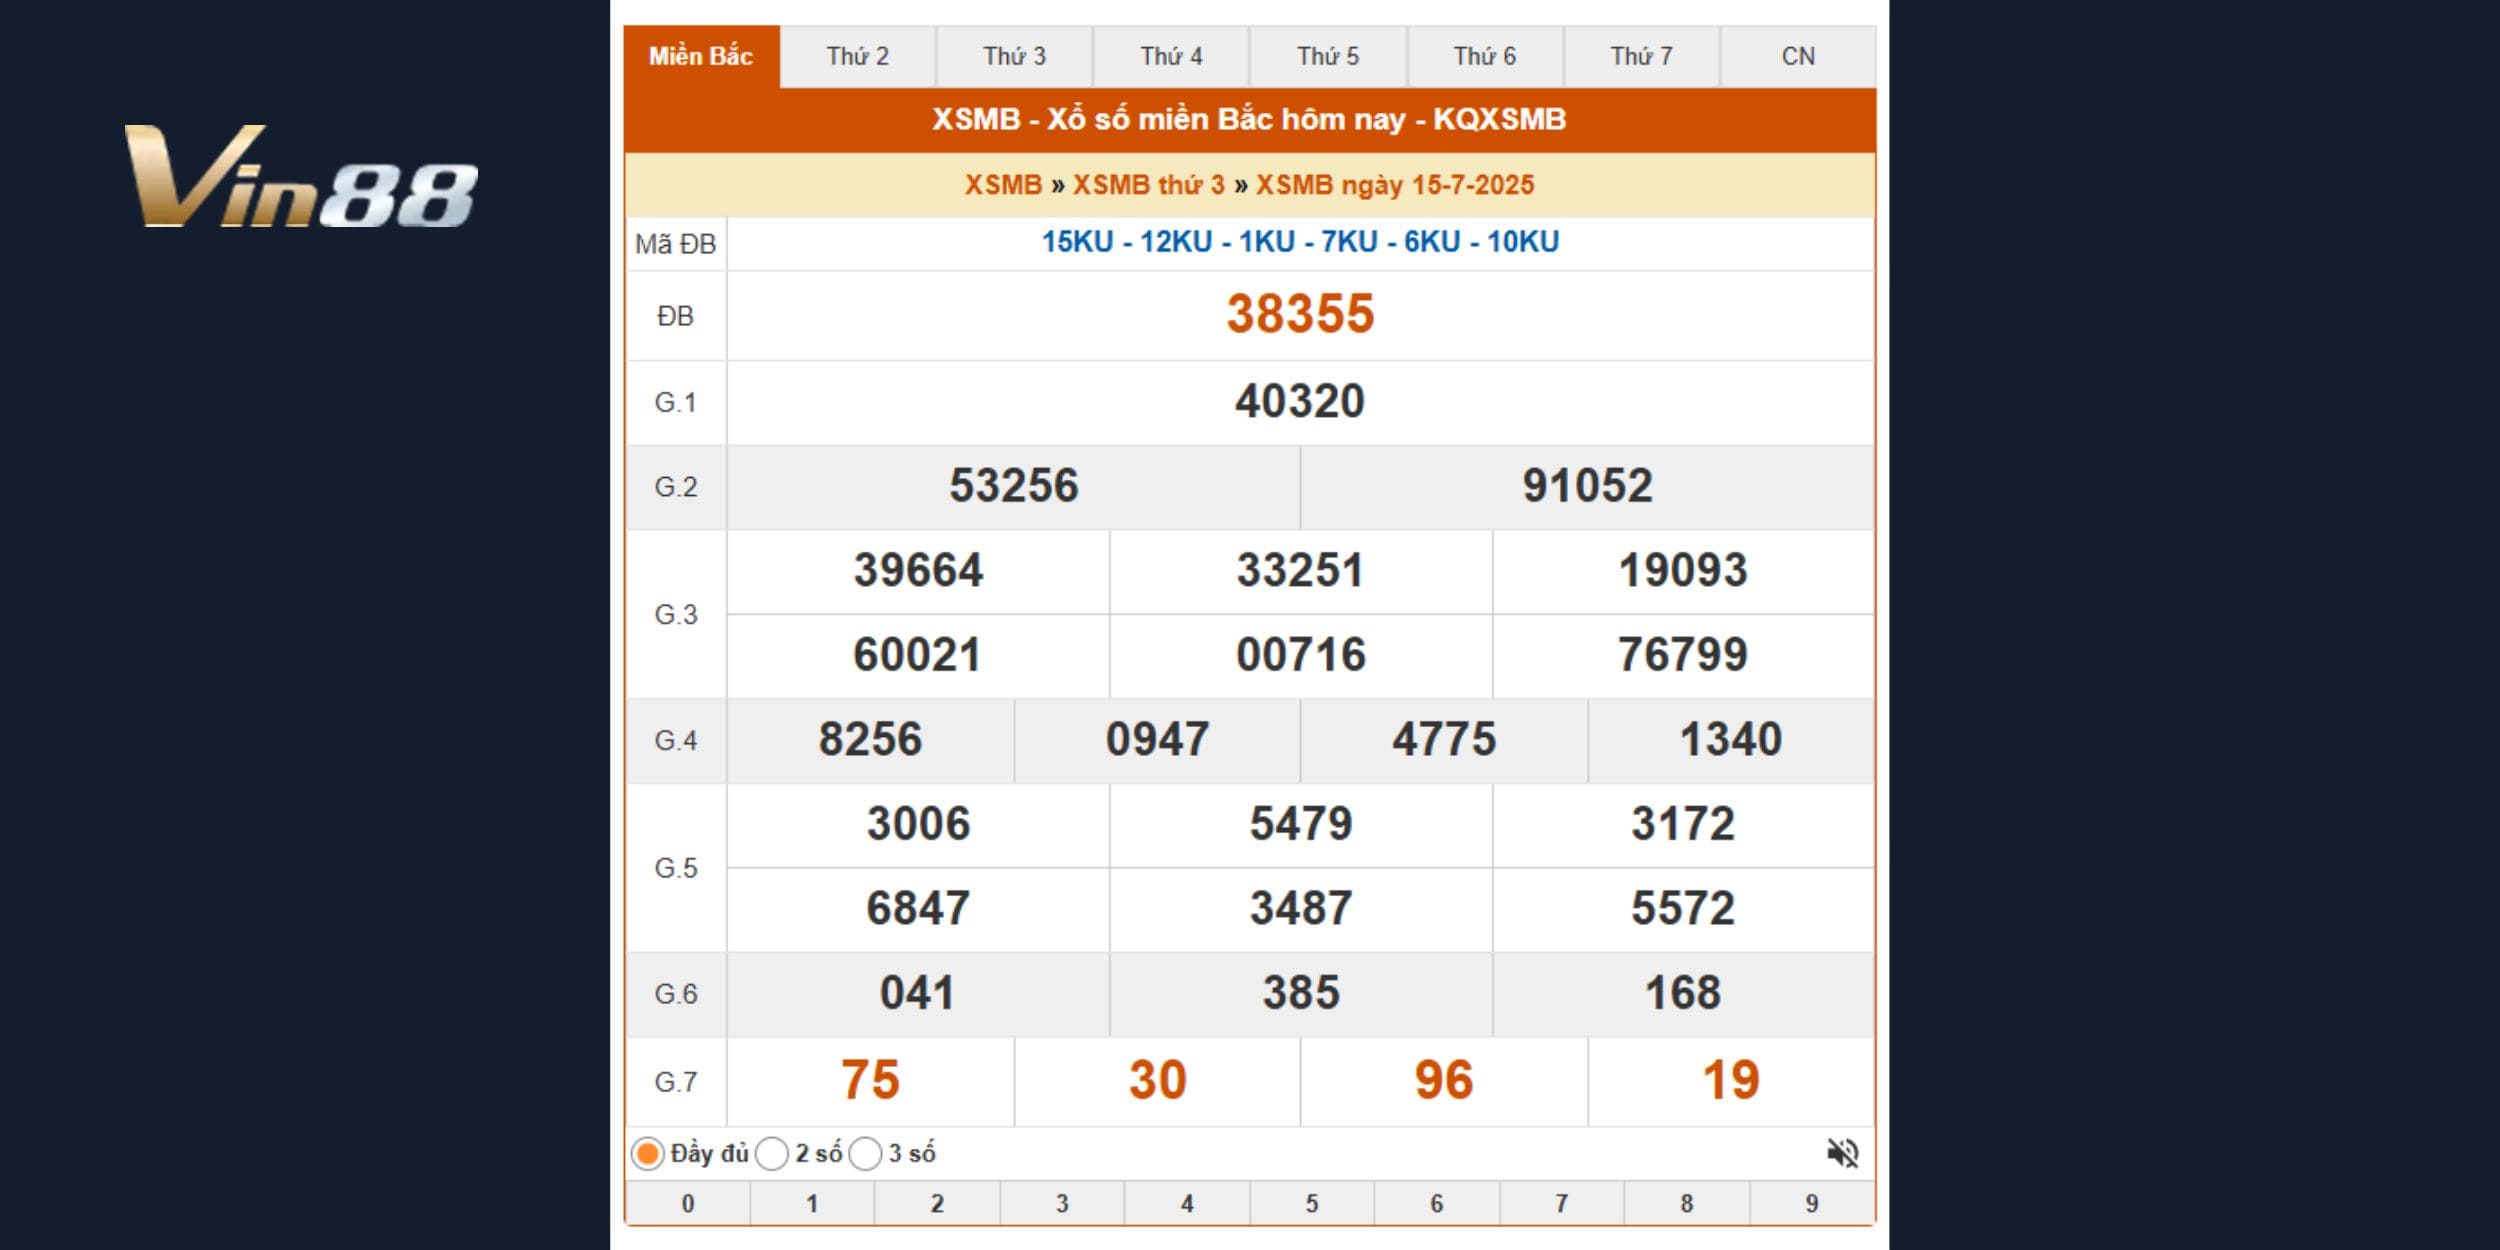The height and width of the screenshot is (1250, 2500).
Task: Open the XSMB breadcrumb link
Action: pyautogui.click(x=1003, y=185)
